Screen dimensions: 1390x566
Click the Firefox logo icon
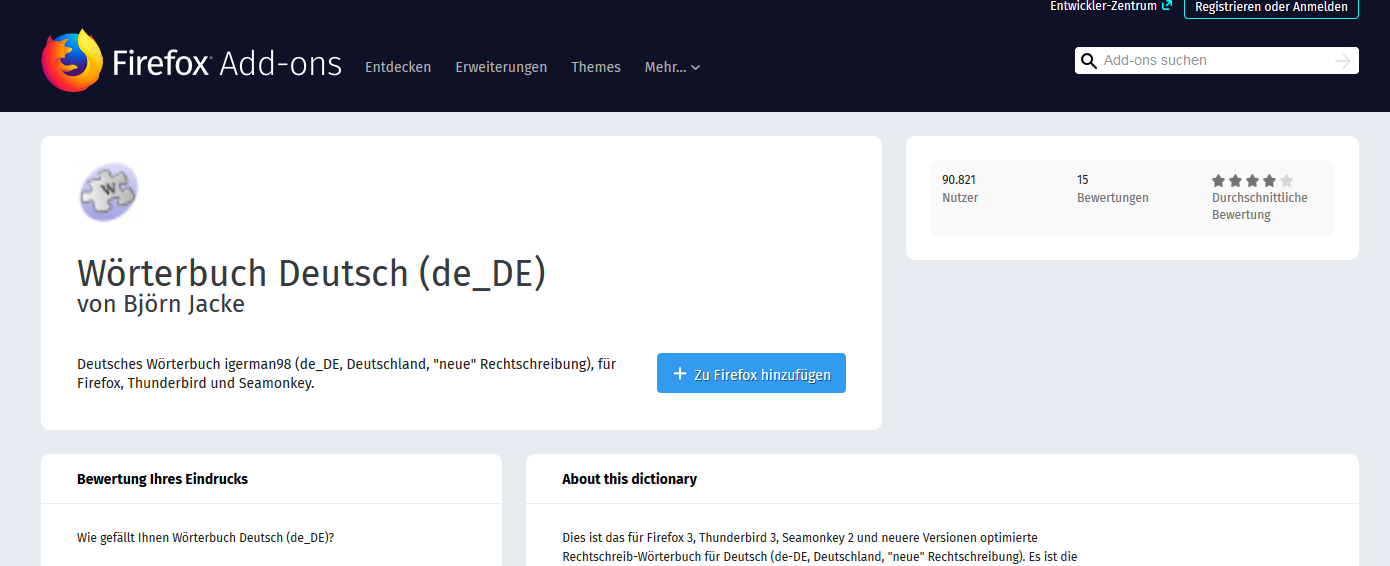point(72,61)
